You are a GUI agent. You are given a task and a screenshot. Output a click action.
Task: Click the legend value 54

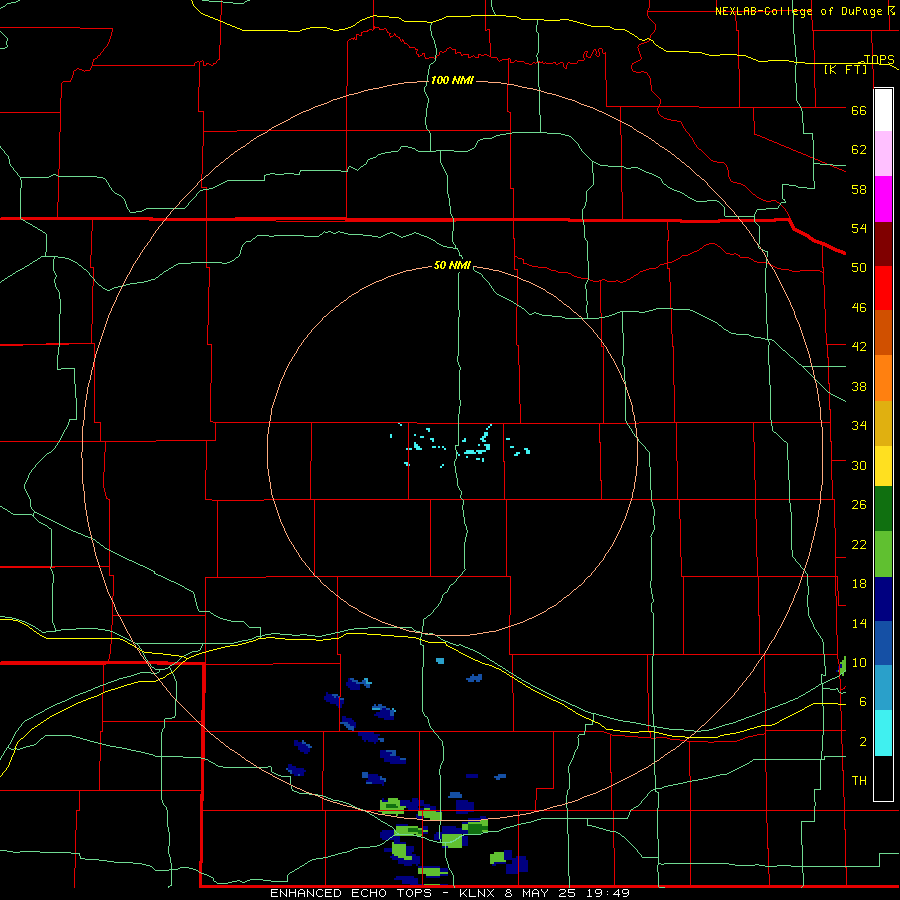(x=859, y=228)
